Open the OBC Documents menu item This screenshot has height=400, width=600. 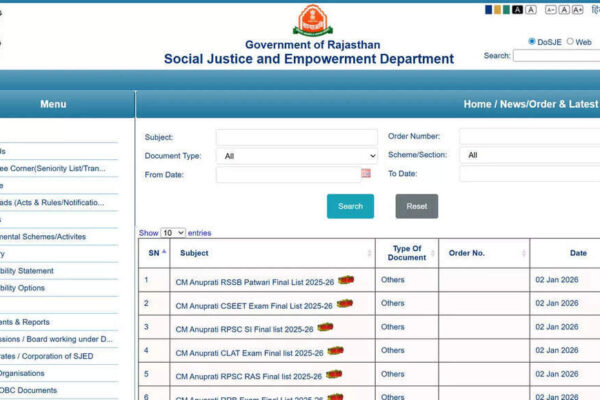[29, 390]
